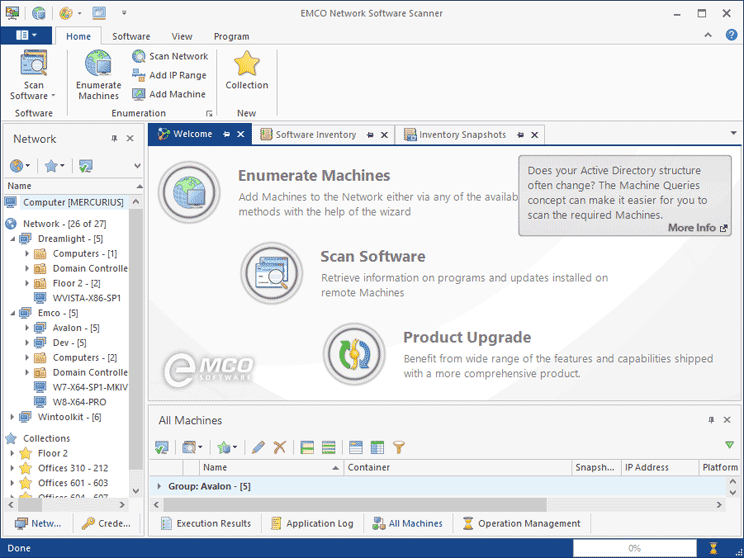Open the Scan Software ribbon button
The width and height of the screenshot is (744, 558).
33,76
